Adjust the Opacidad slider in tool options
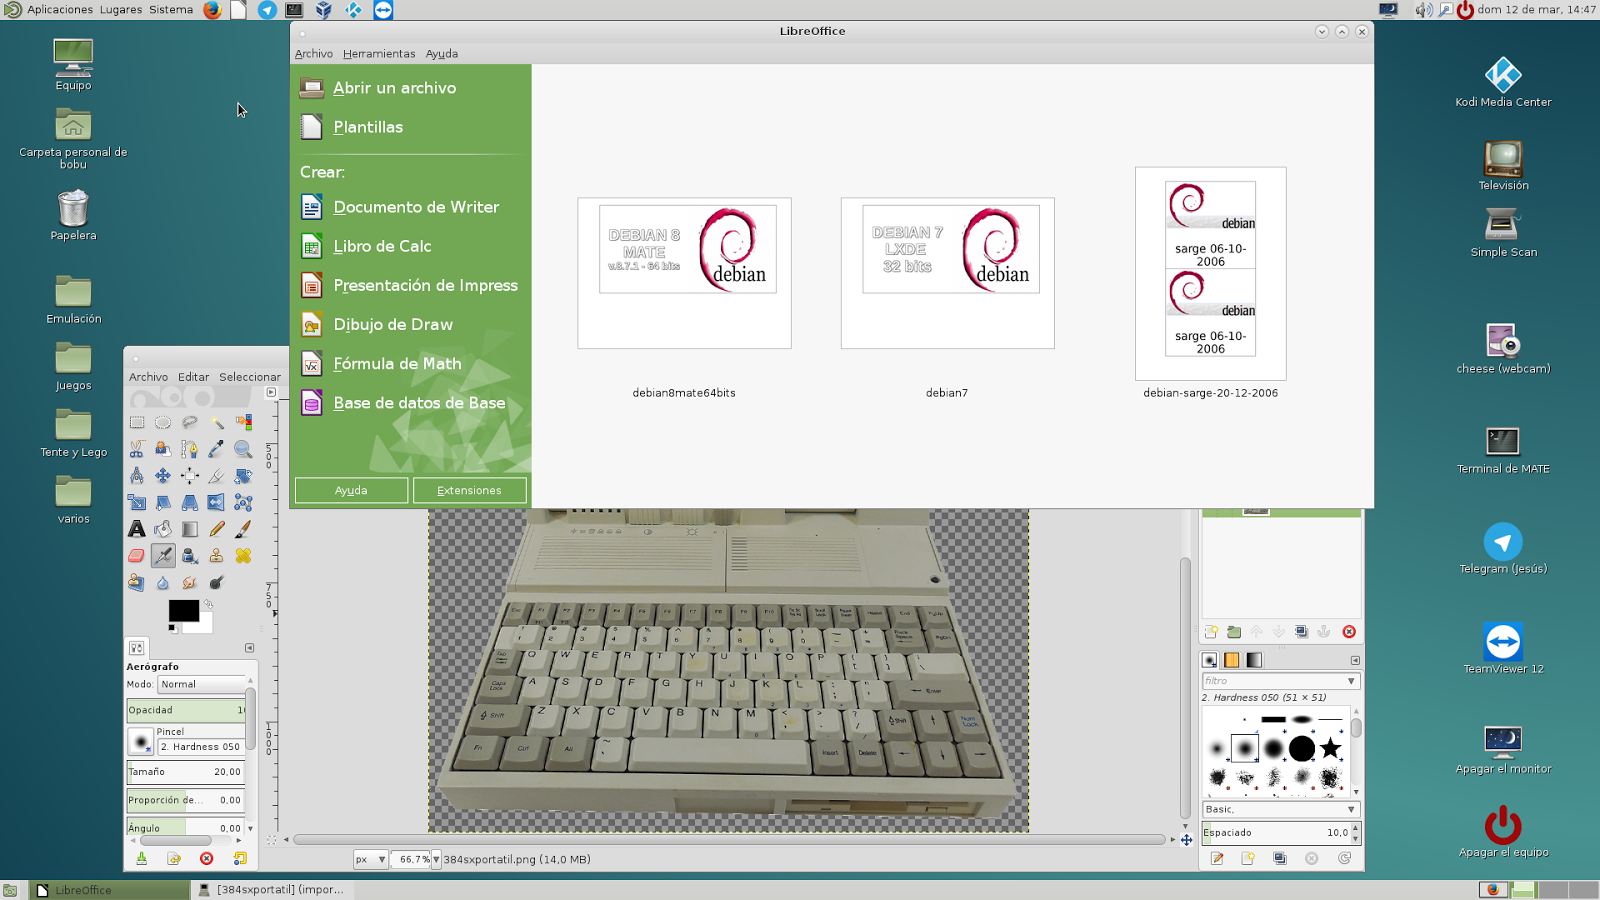 (x=186, y=710)
